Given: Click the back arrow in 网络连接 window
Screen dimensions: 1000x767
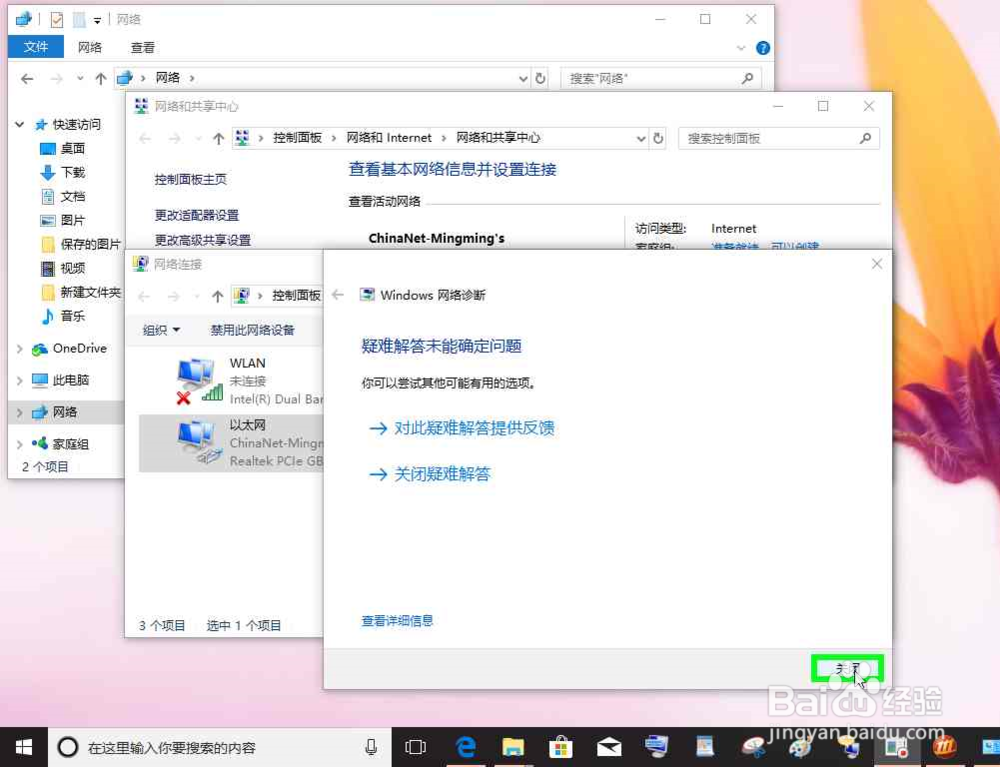Looking at the screenshot, I should coord(146,295).
